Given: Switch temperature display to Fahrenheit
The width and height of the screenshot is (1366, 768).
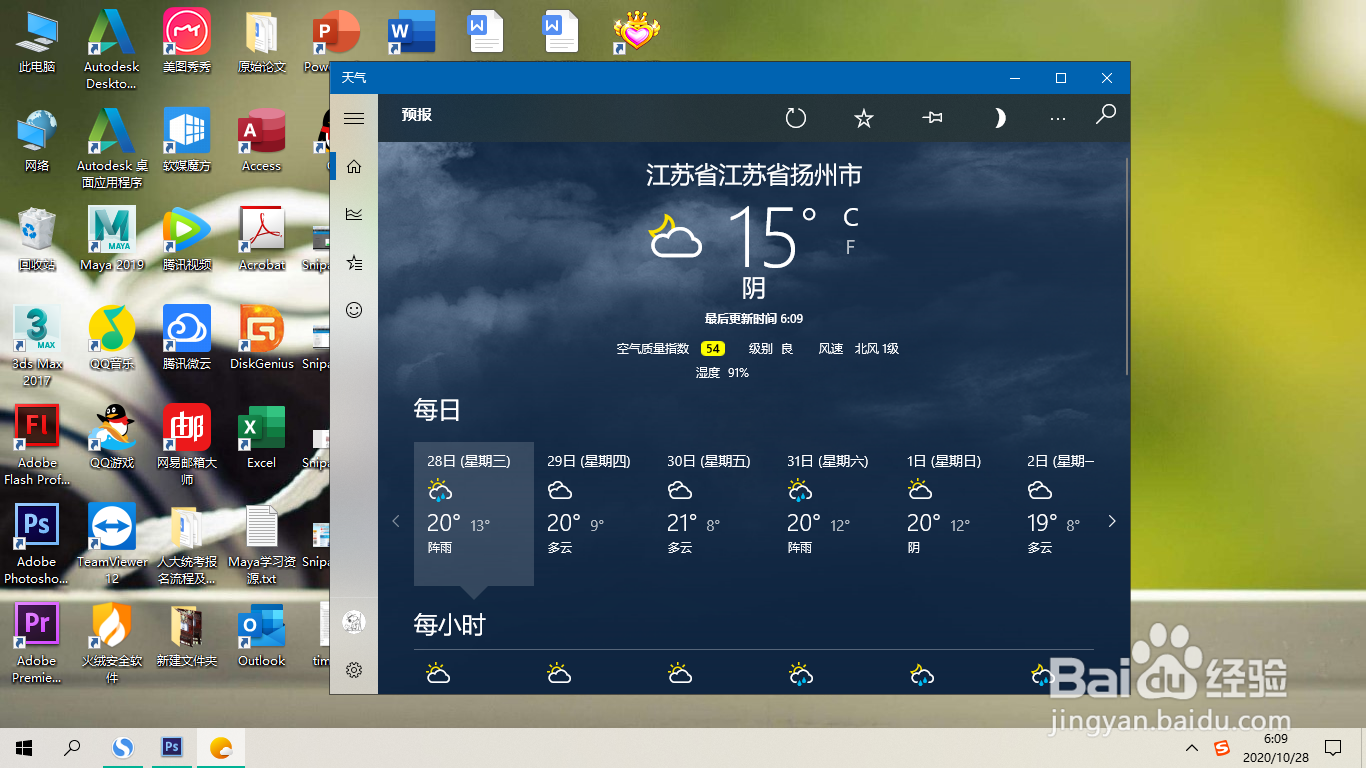Looking at the screenshot, I should (x=849, y=247).
